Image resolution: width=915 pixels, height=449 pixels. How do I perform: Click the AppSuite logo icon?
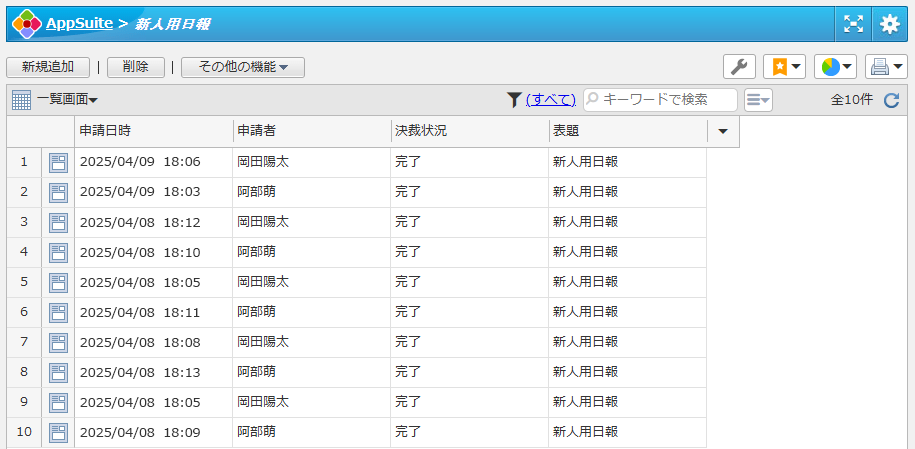coord(26,23)
